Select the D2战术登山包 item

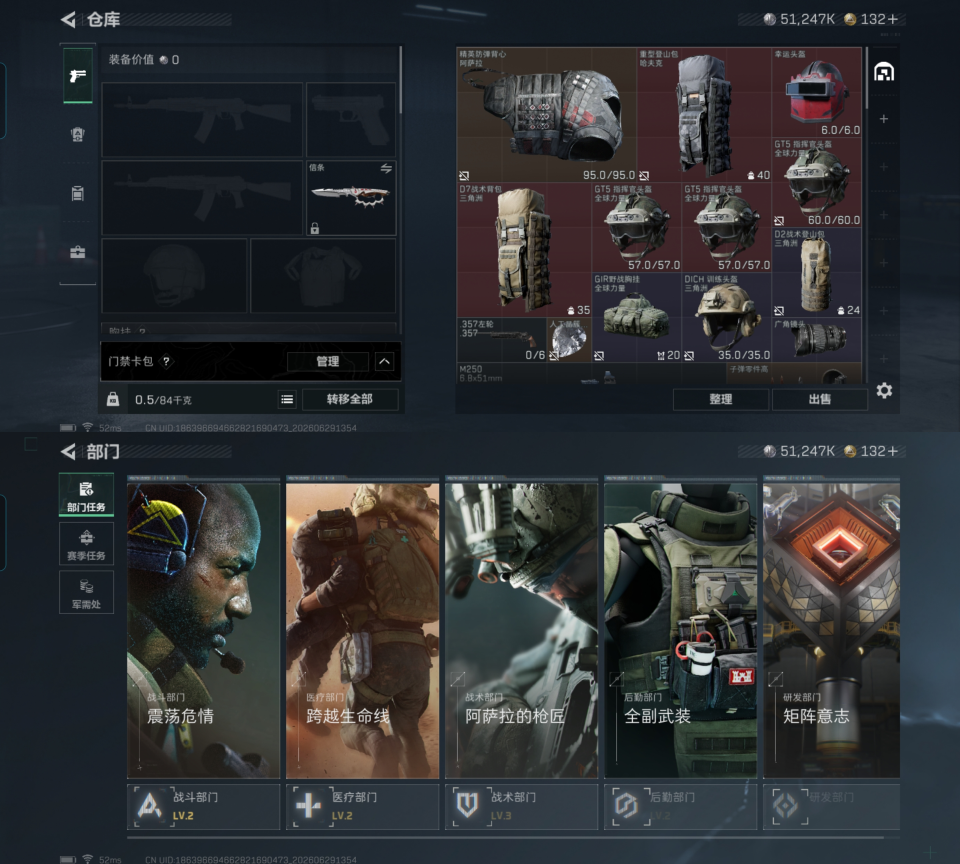(x=817, y=272)
